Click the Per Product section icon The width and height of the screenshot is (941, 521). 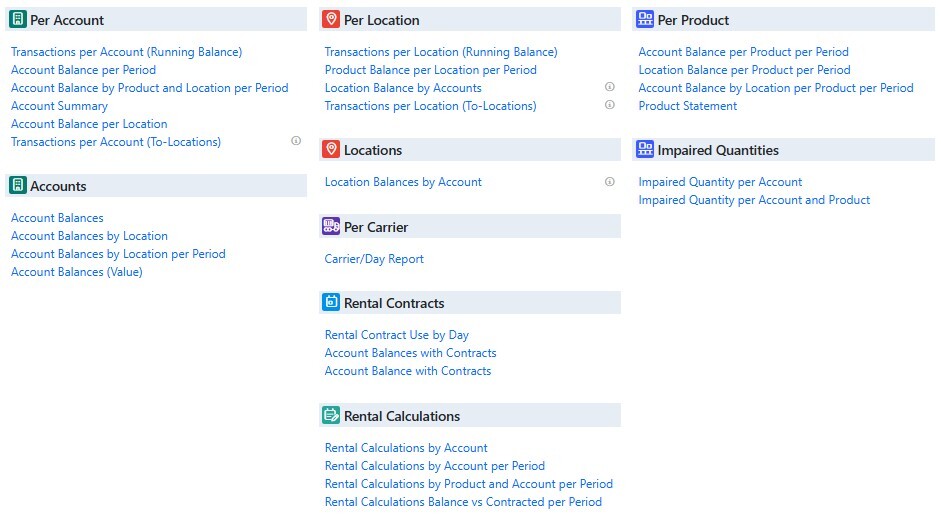(645, 19)
